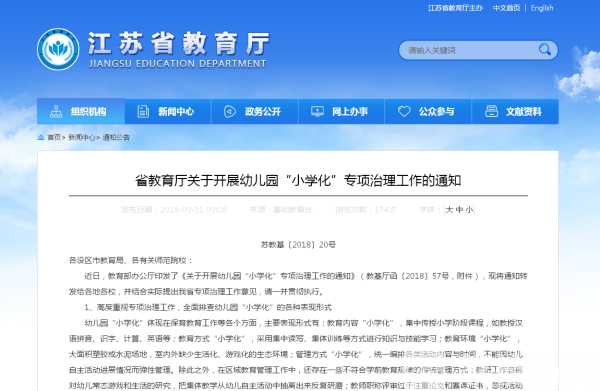600x391 pixels.
Task: Click the 政务公开 circular icon
Action: pyautogui.click(x=230, y=111)
